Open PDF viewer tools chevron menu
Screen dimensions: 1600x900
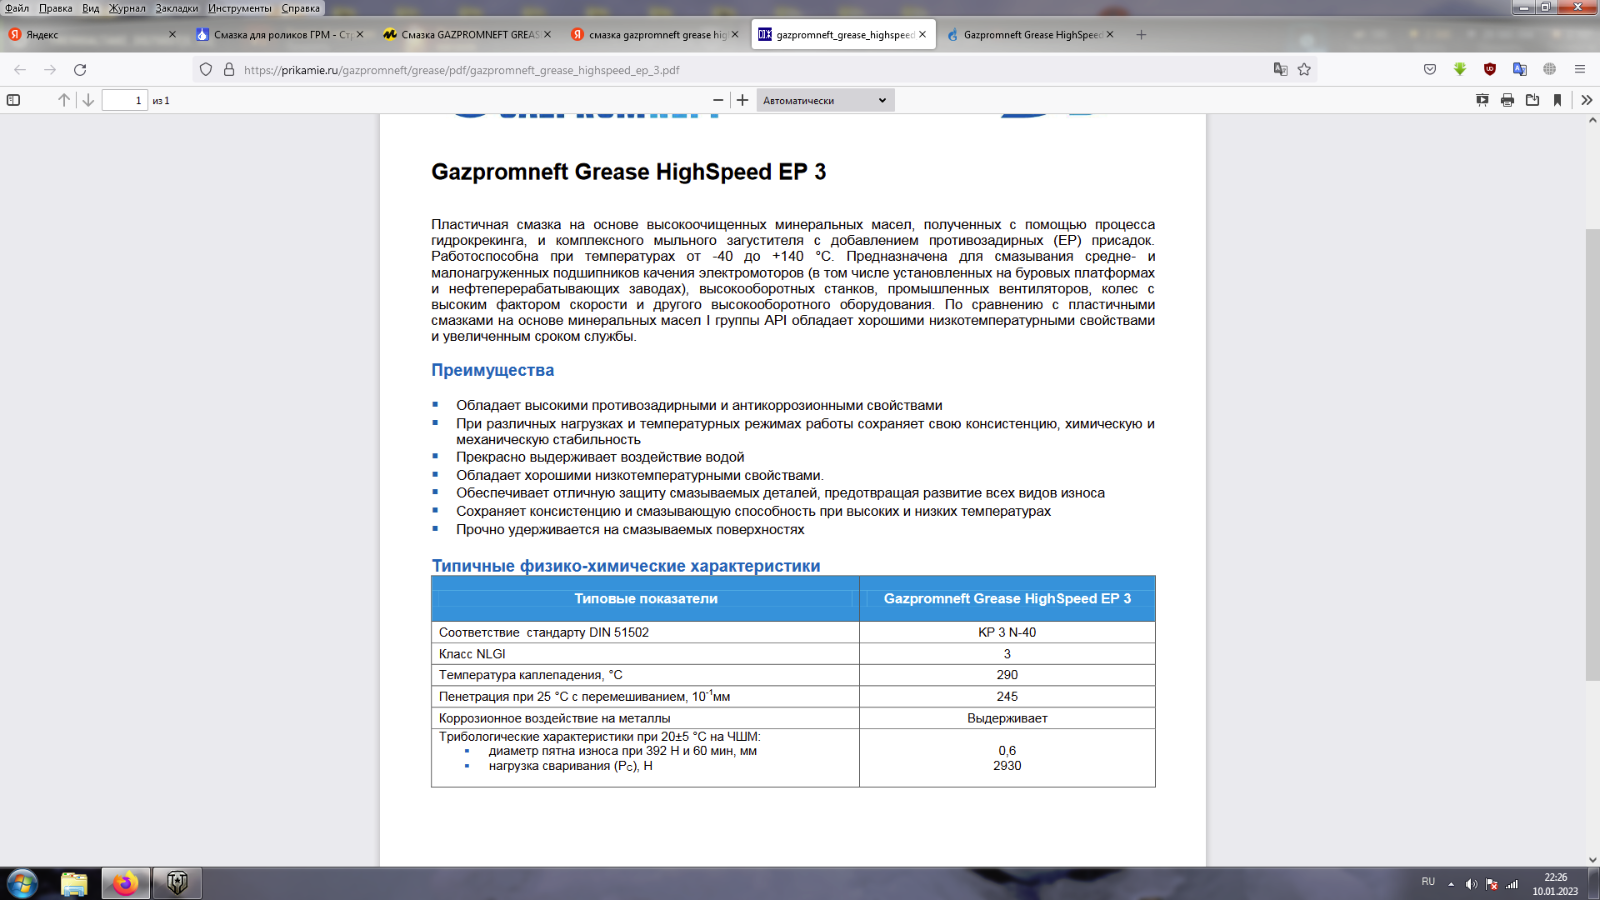[x=1586, y=100]
